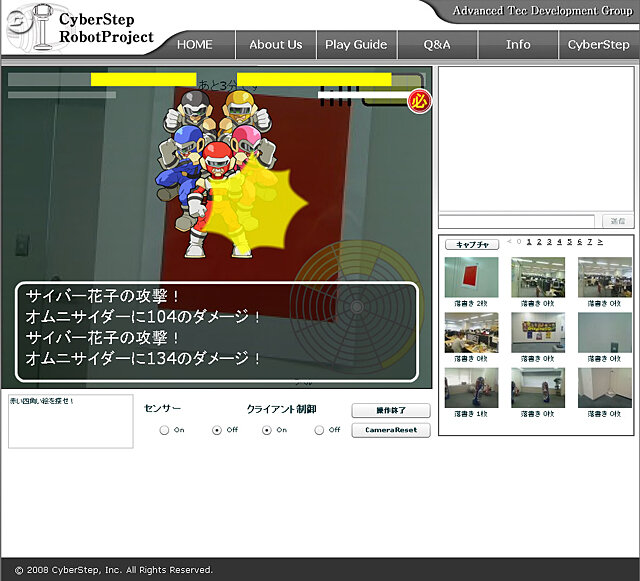This screenshot has width=640, height=581.
Task: Click the chat log display area
Action: point(536,140)
